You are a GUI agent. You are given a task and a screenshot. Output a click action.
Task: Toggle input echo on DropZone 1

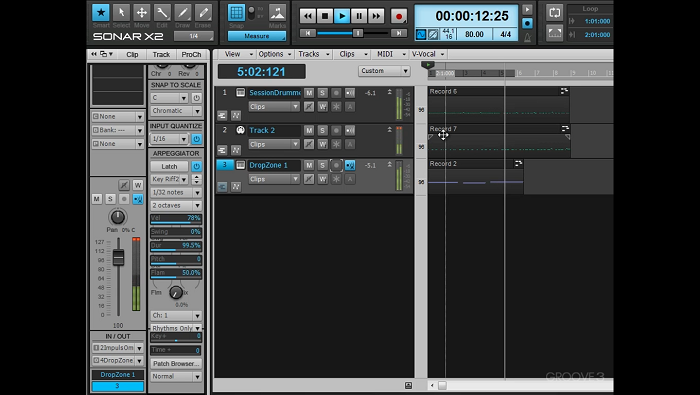pos(350,165)
